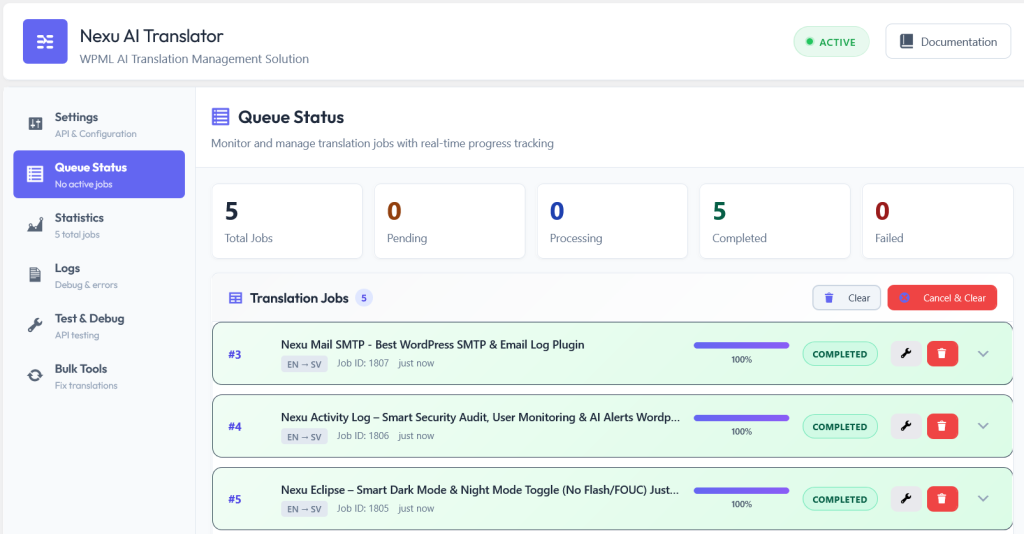This screenshot has width=1024, height=534.
Task: Click the red Cancel & Clear button
Action: 942,298
